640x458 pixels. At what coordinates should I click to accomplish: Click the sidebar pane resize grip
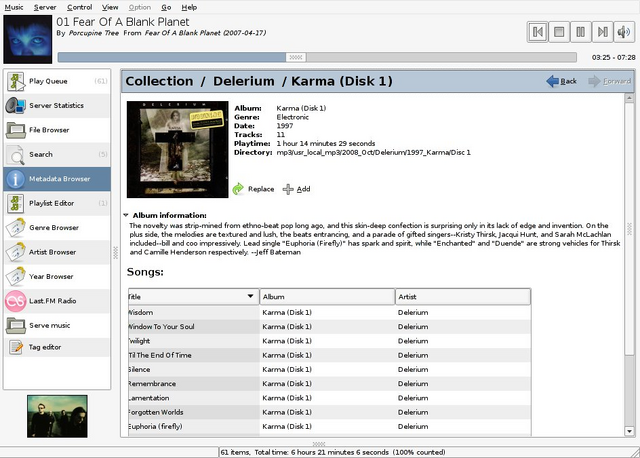(116, 253)
